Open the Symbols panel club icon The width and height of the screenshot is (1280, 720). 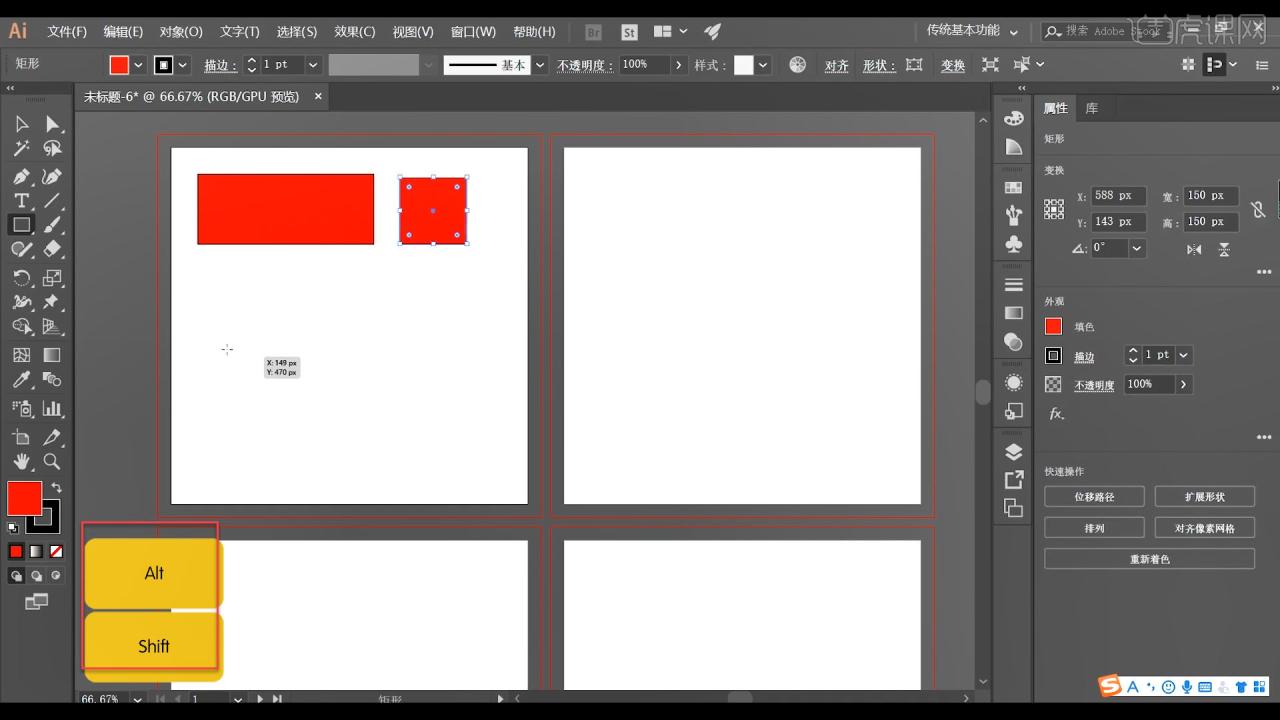pos(1013,244)
